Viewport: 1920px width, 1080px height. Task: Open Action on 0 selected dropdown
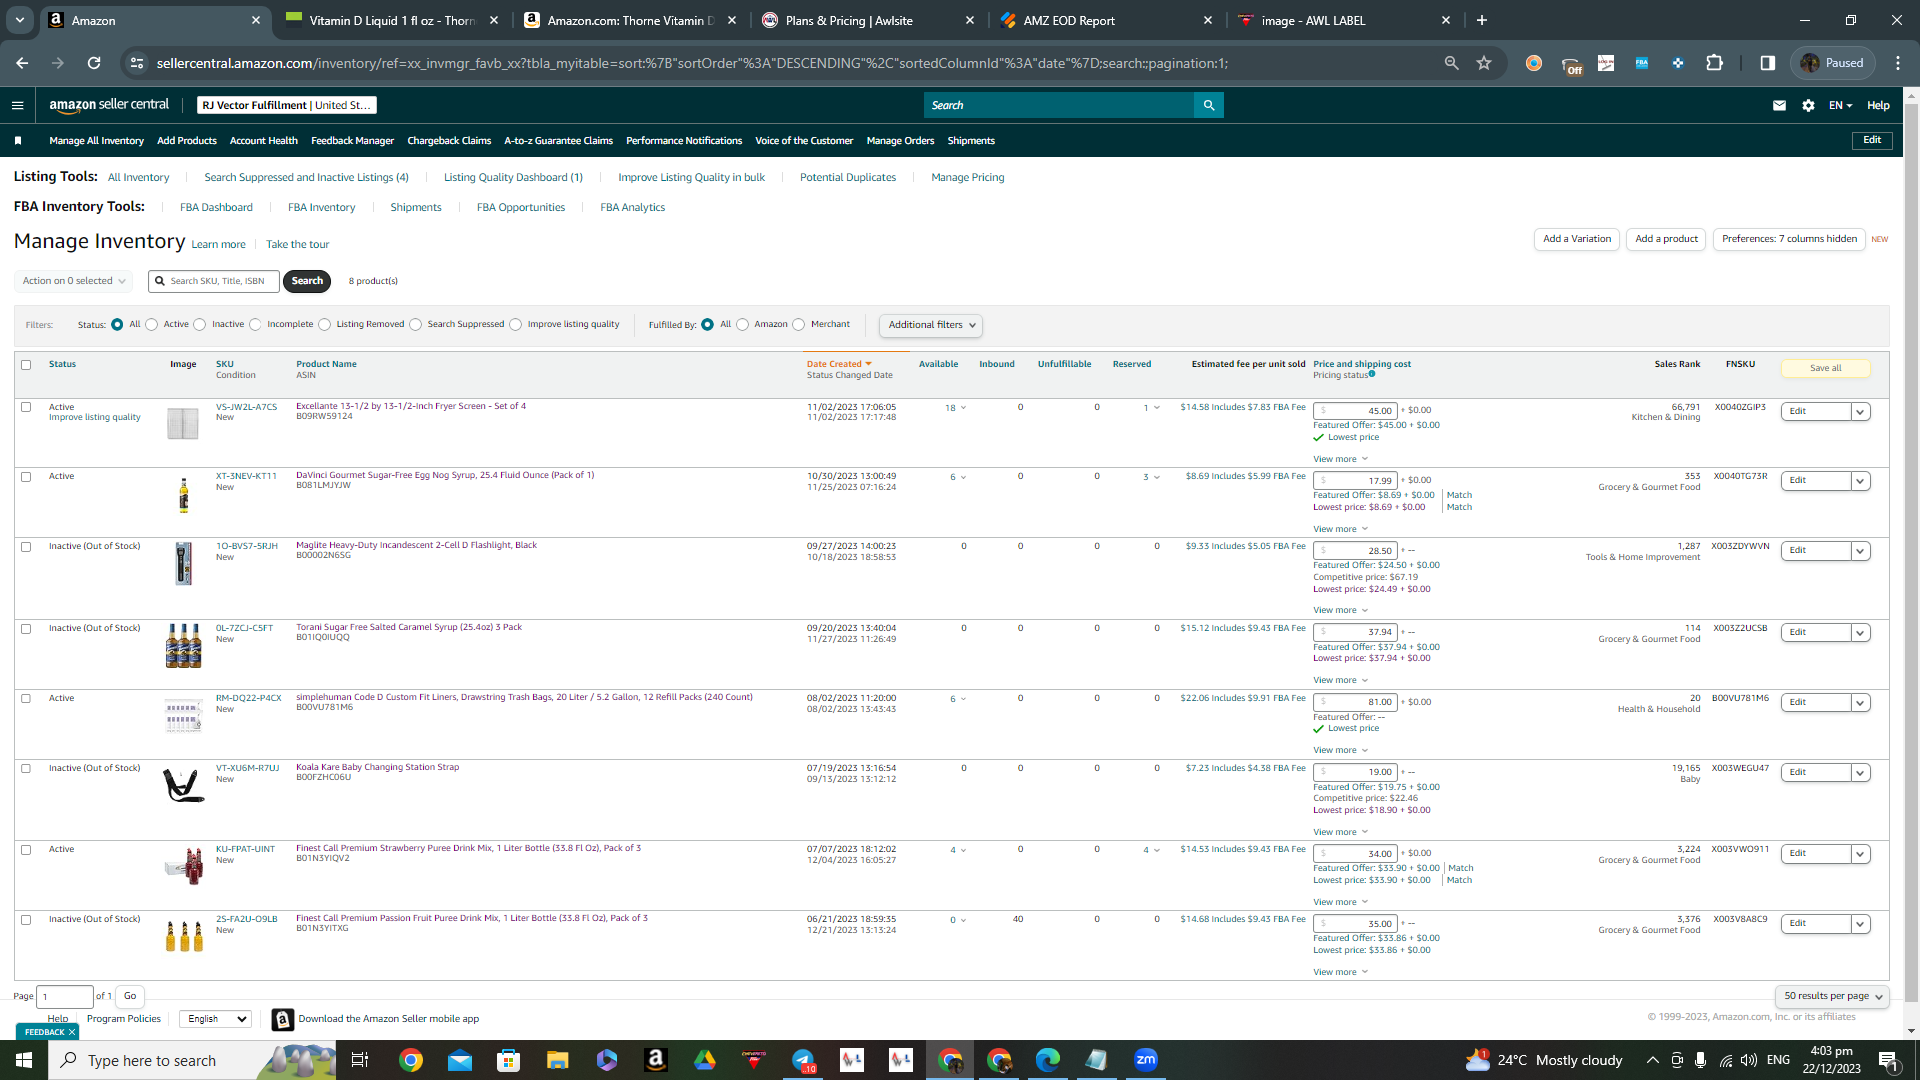pyautogui.click(x=74, y=281)
